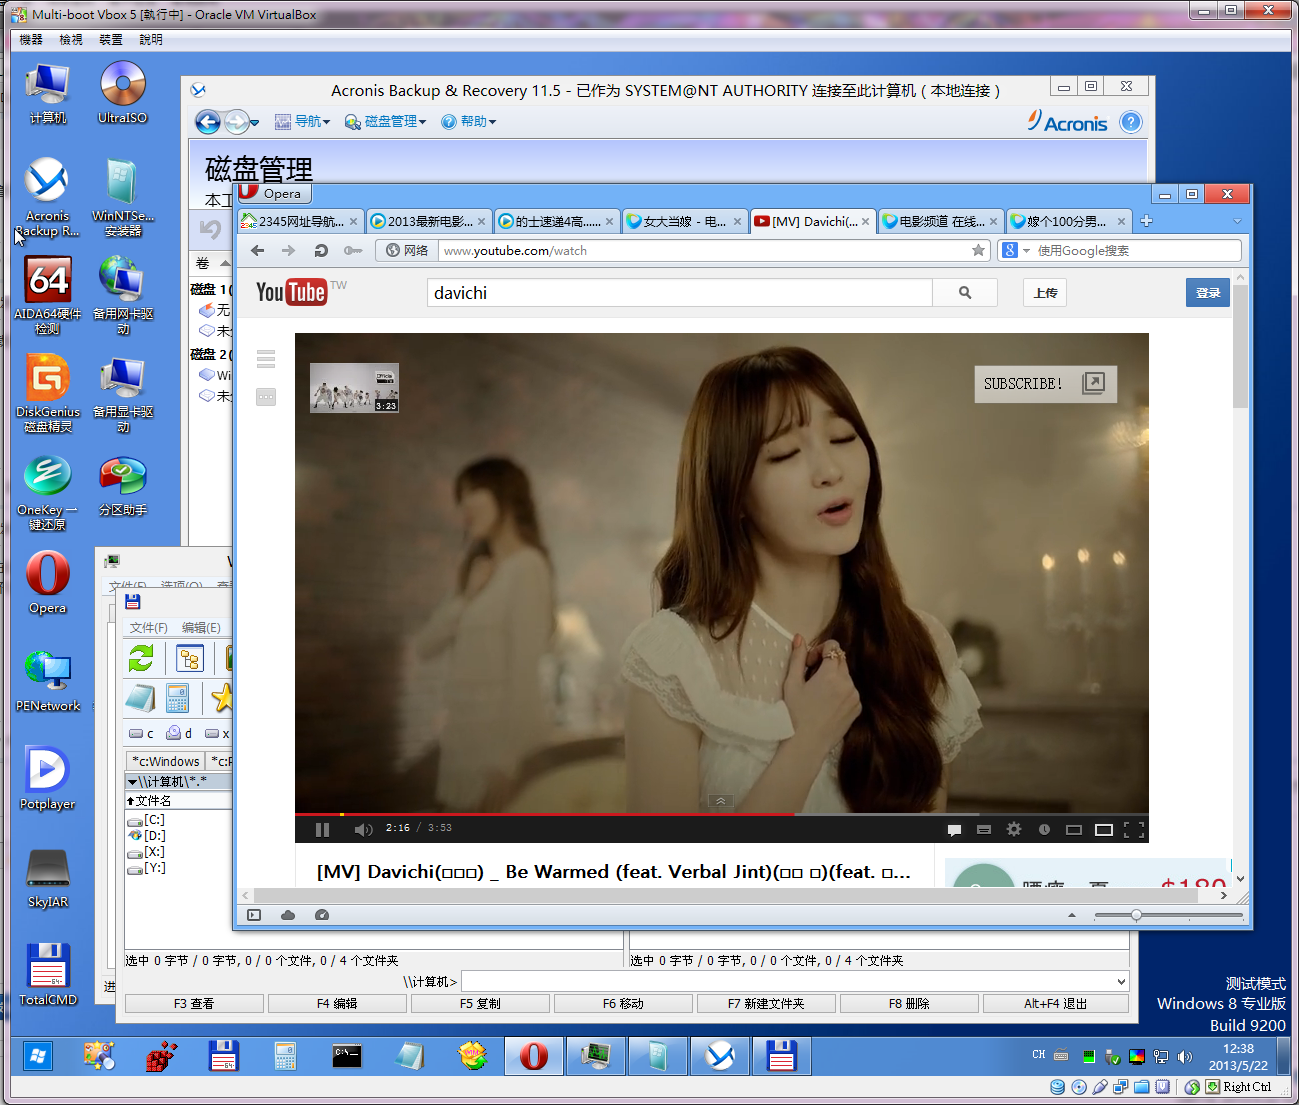
Task: Click Acronis back navigation arrow
Action: point(208,122)
